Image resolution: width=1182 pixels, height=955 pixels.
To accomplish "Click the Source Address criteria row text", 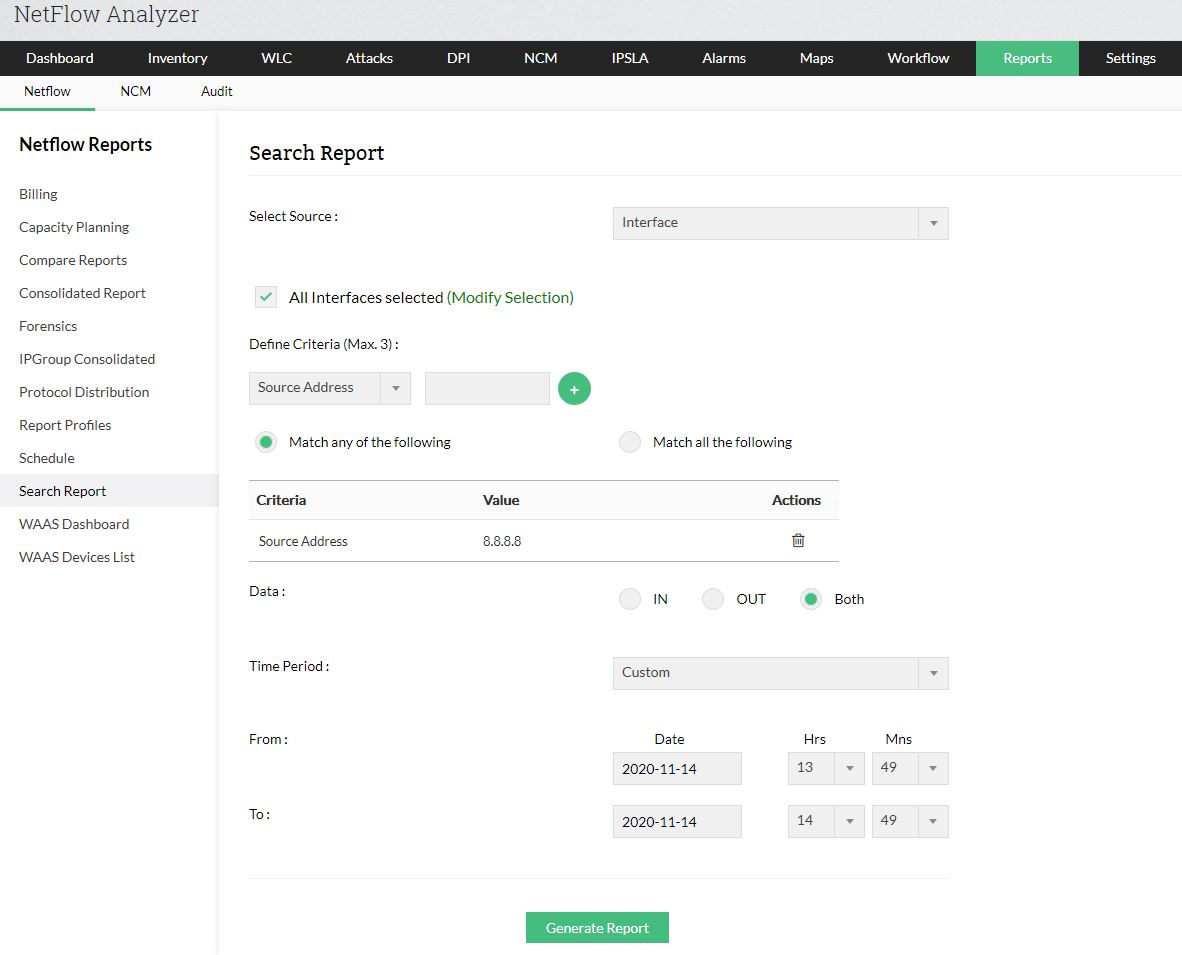I will point(303,541).
